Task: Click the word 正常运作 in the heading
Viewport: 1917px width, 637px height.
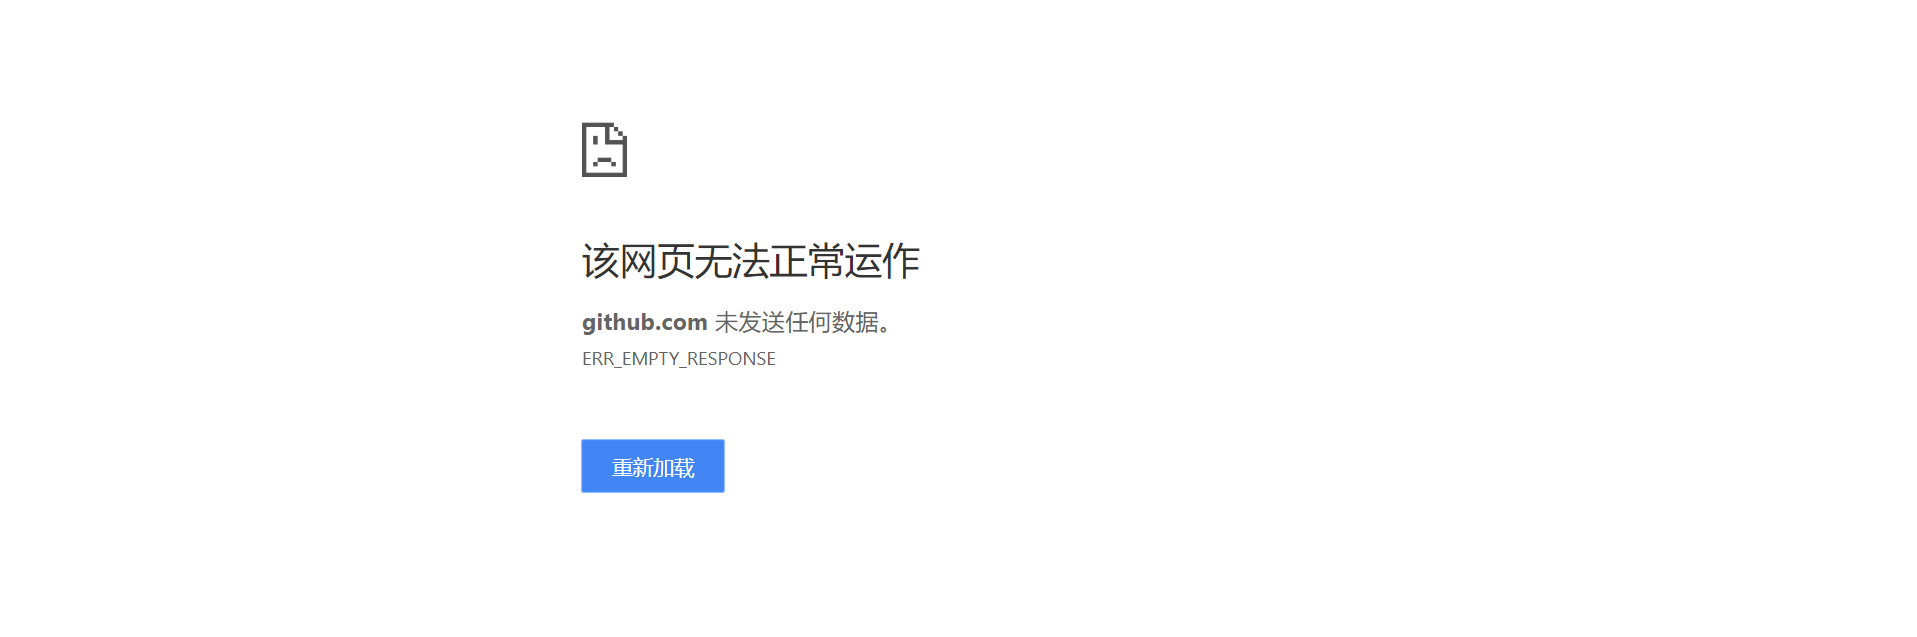Action: tap(845, 261)
